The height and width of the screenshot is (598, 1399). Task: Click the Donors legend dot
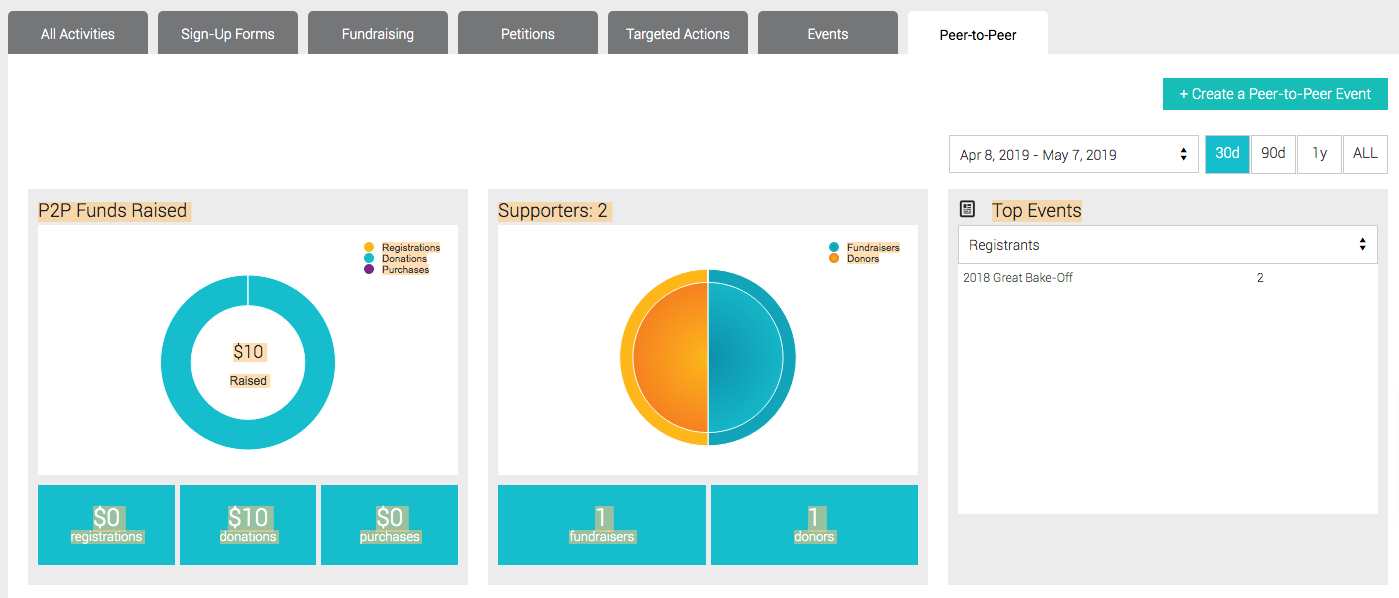834,258
